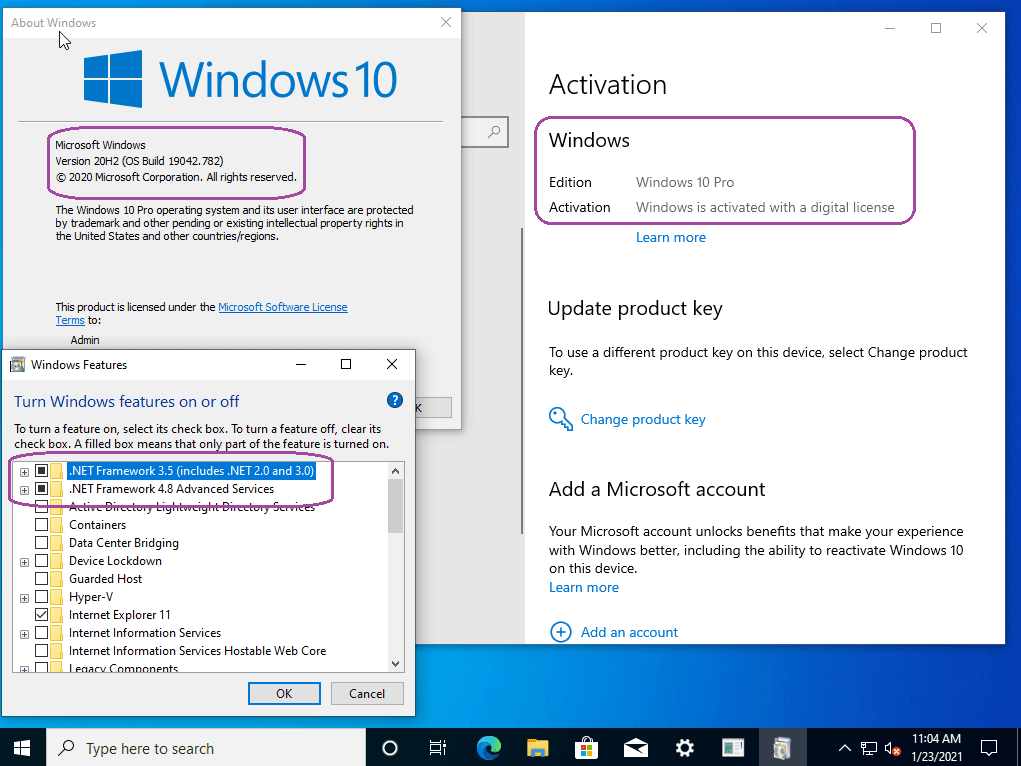
Task: Click the Guarded Host folder icon
Action: [57, 578]
